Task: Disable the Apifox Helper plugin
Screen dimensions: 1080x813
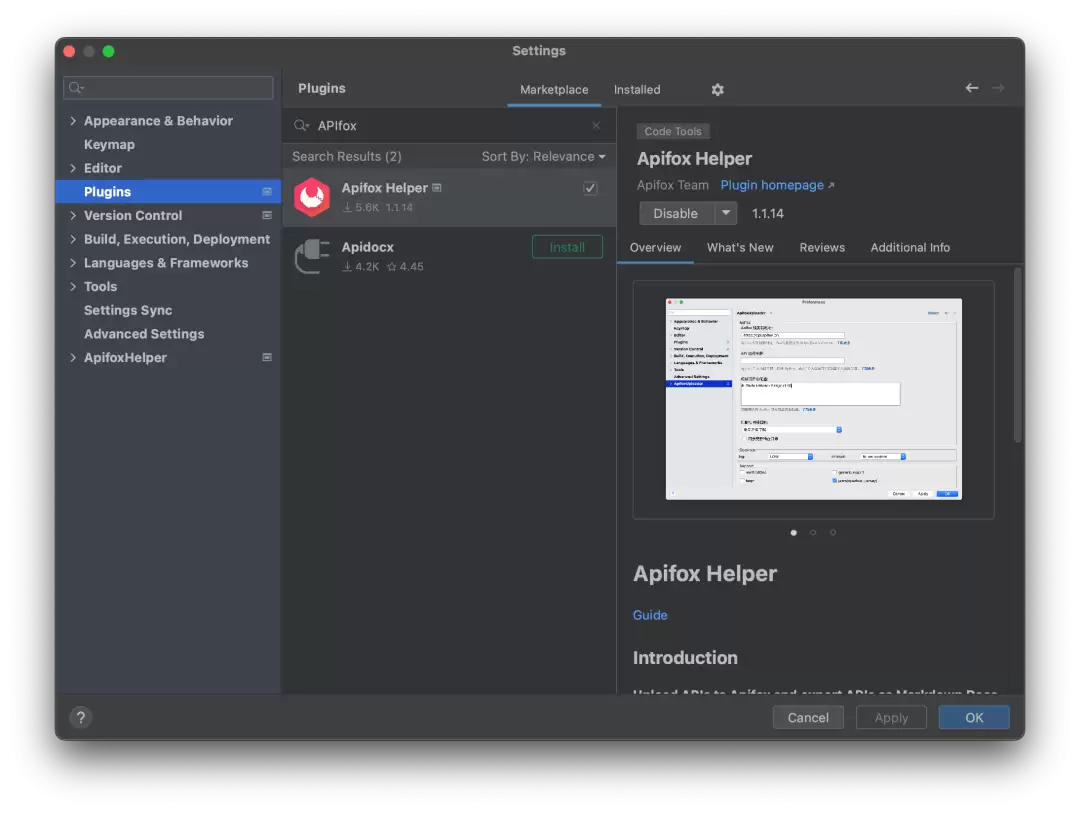Action: [676, 214]
